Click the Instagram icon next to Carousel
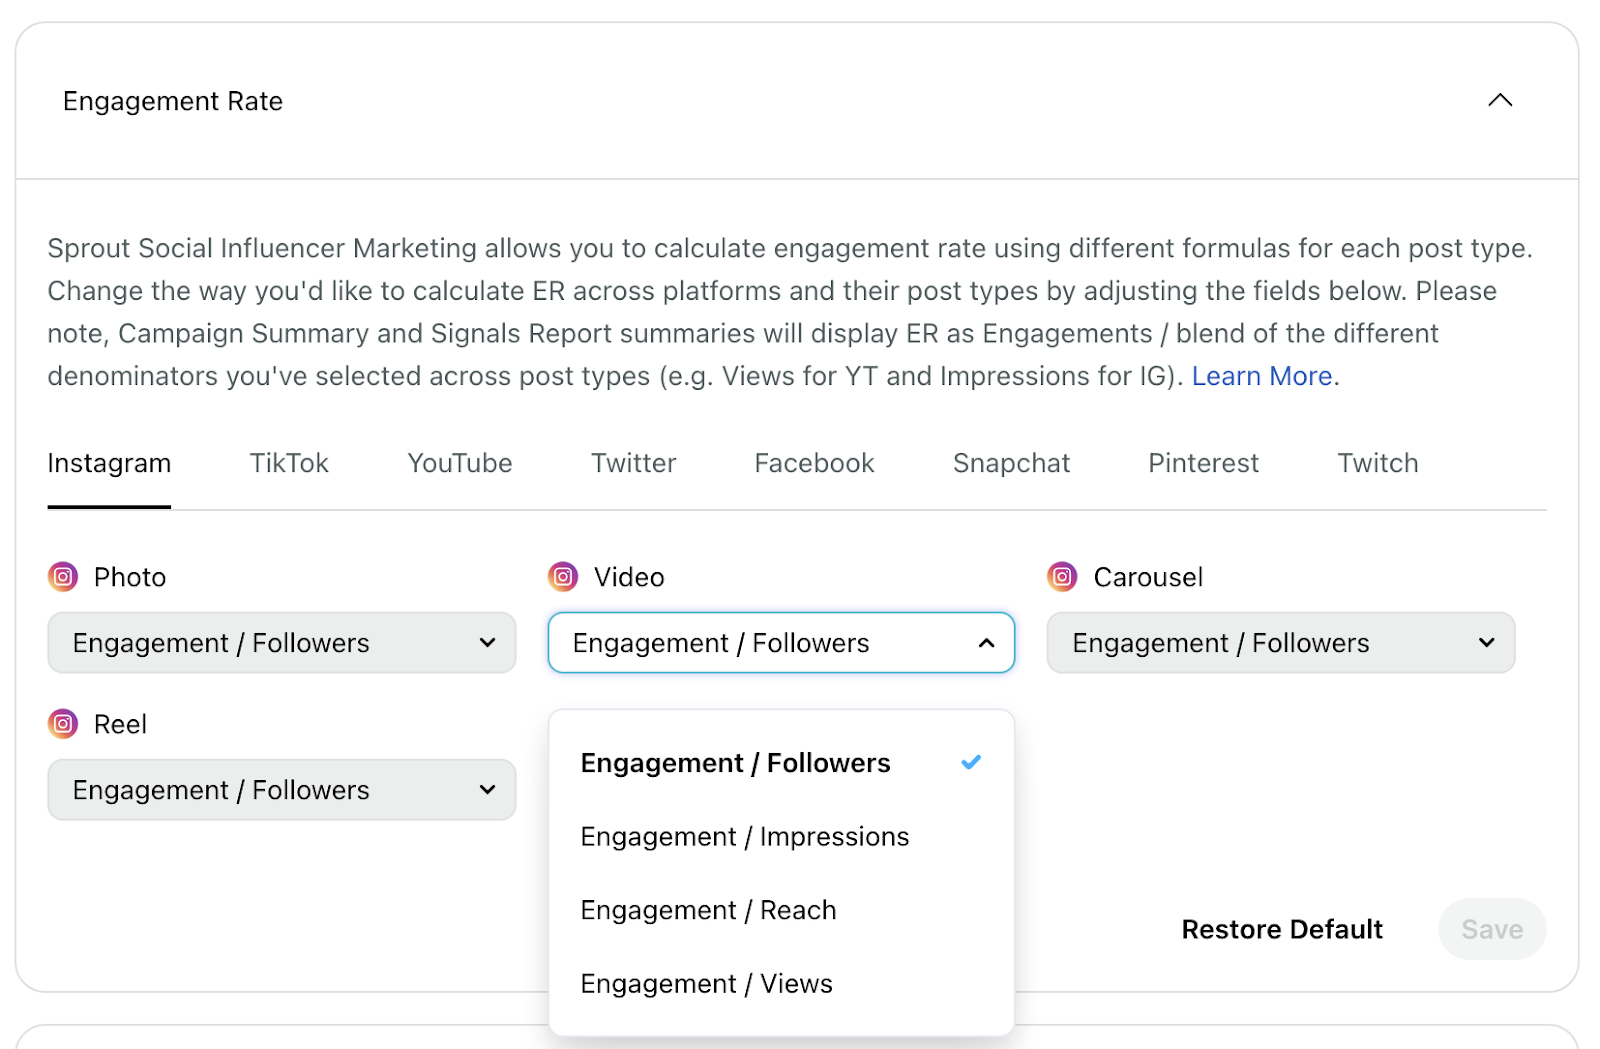 [1062, 577]
